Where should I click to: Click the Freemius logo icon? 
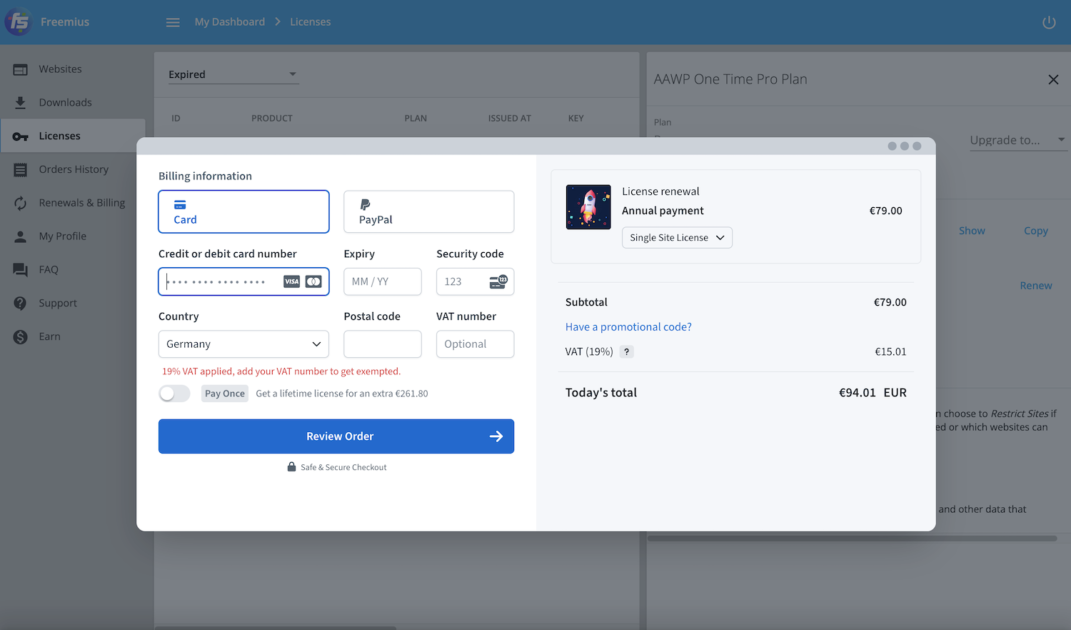18,22
